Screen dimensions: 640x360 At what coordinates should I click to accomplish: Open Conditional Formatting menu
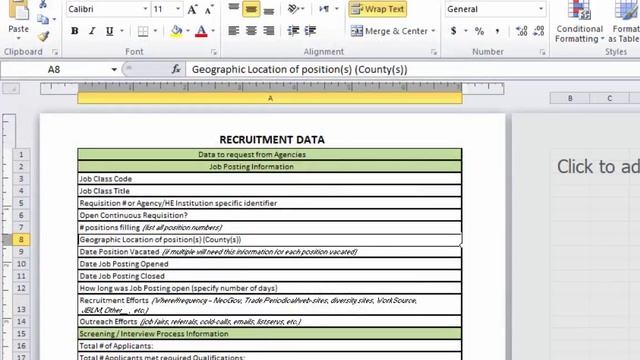[x=579, y=21]
